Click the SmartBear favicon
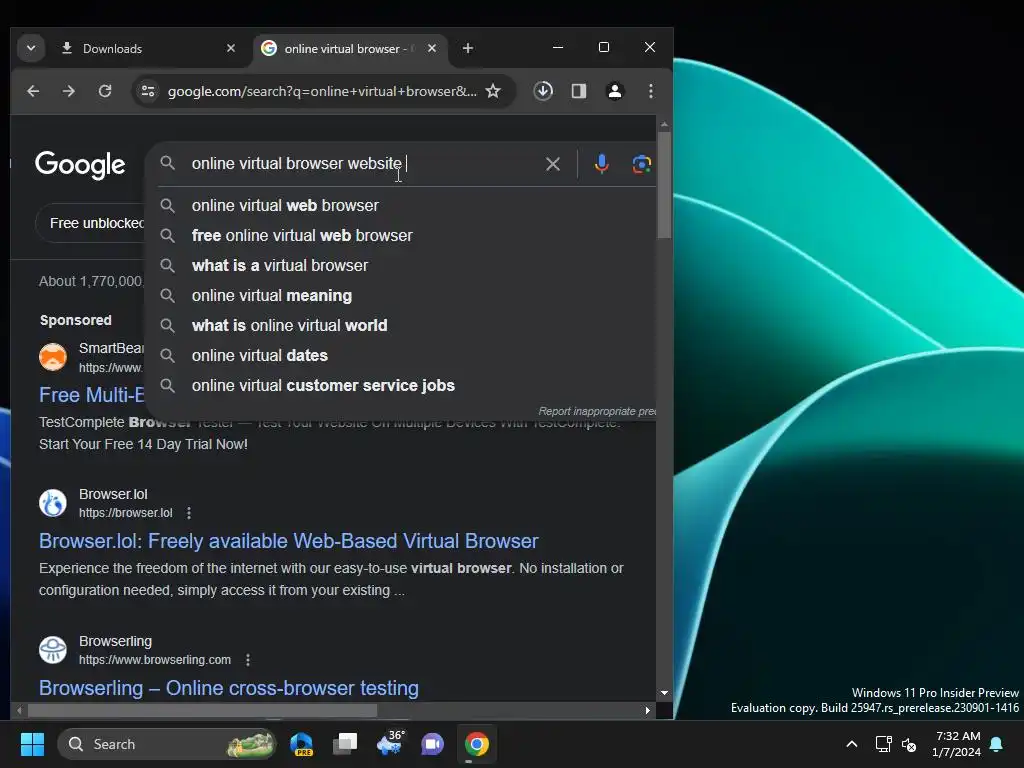Screen dimensions: 1024x768 (53, 357)
